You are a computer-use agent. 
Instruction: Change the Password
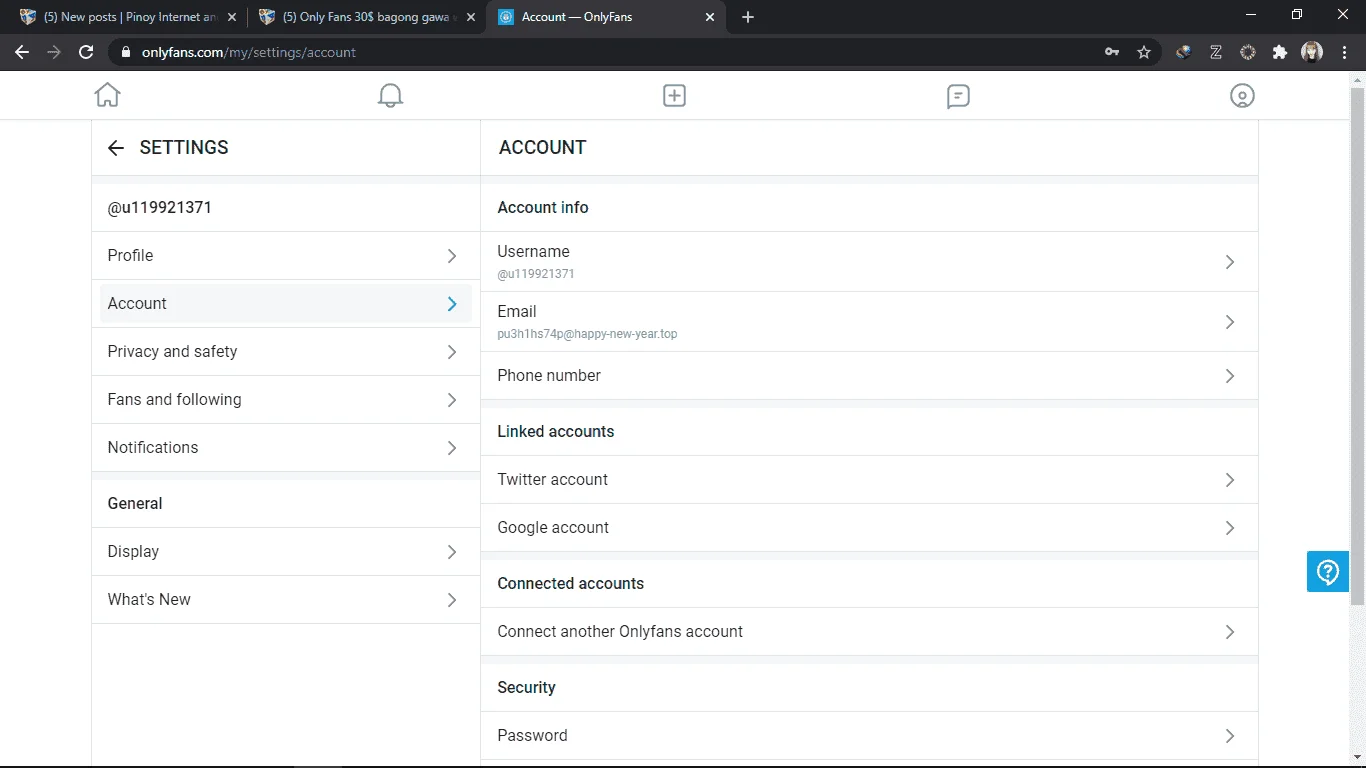coord(869,736)
